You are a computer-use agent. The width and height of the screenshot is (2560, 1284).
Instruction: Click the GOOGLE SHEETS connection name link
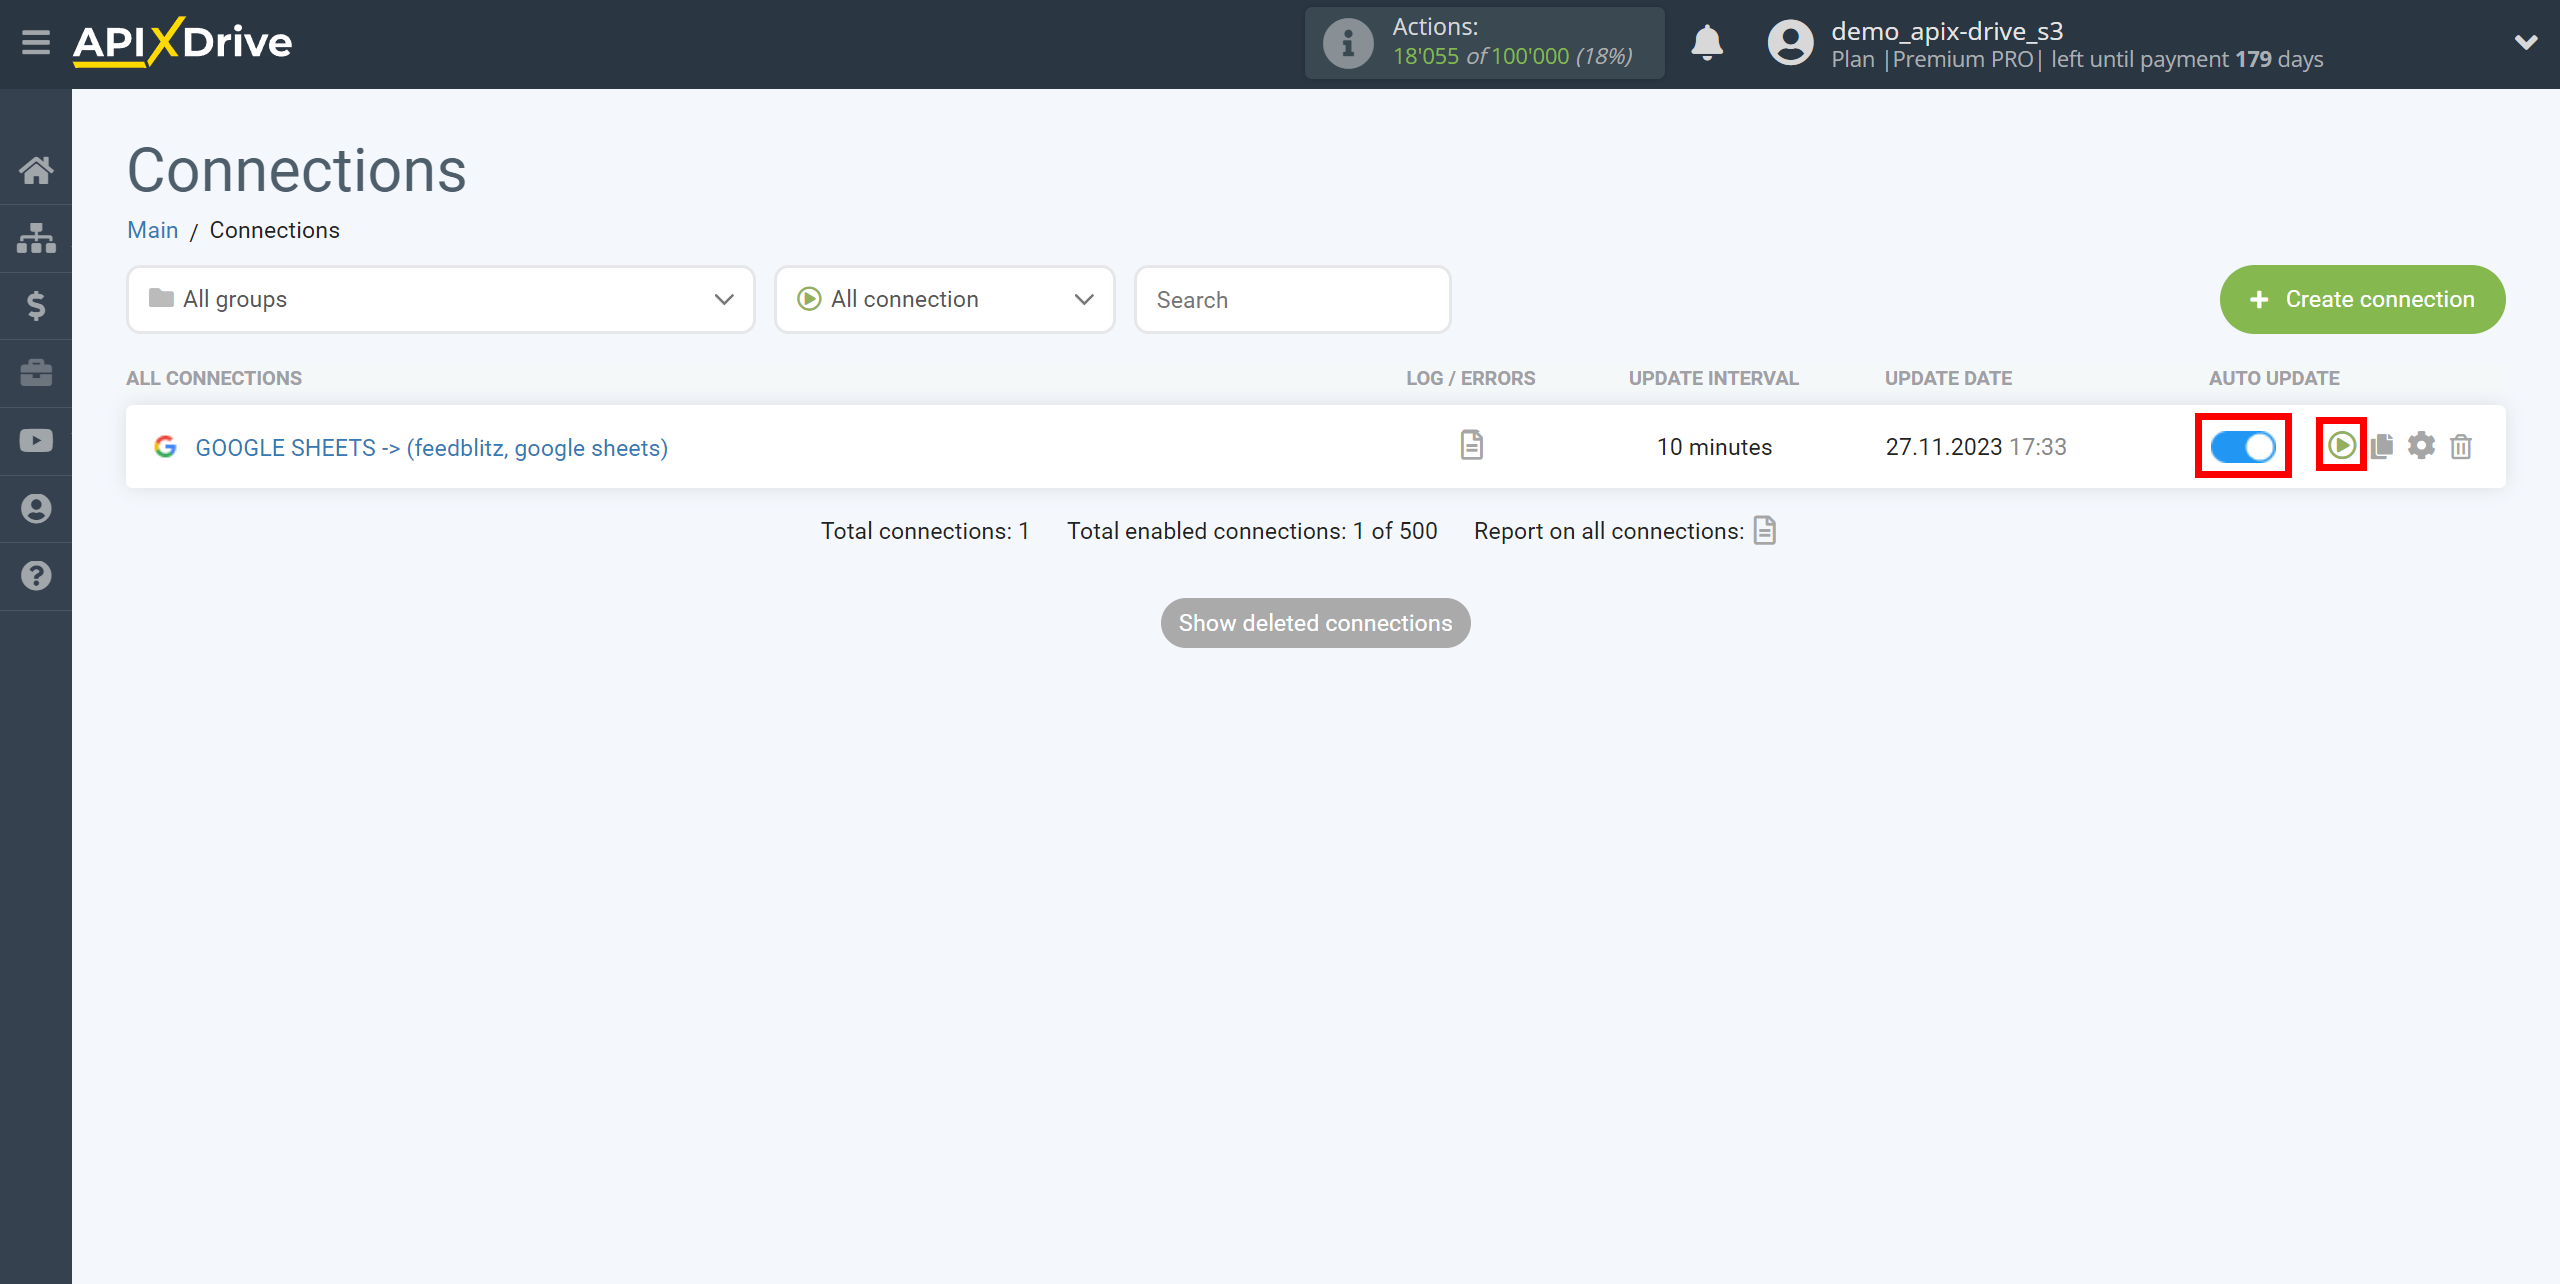coord(430,447)
